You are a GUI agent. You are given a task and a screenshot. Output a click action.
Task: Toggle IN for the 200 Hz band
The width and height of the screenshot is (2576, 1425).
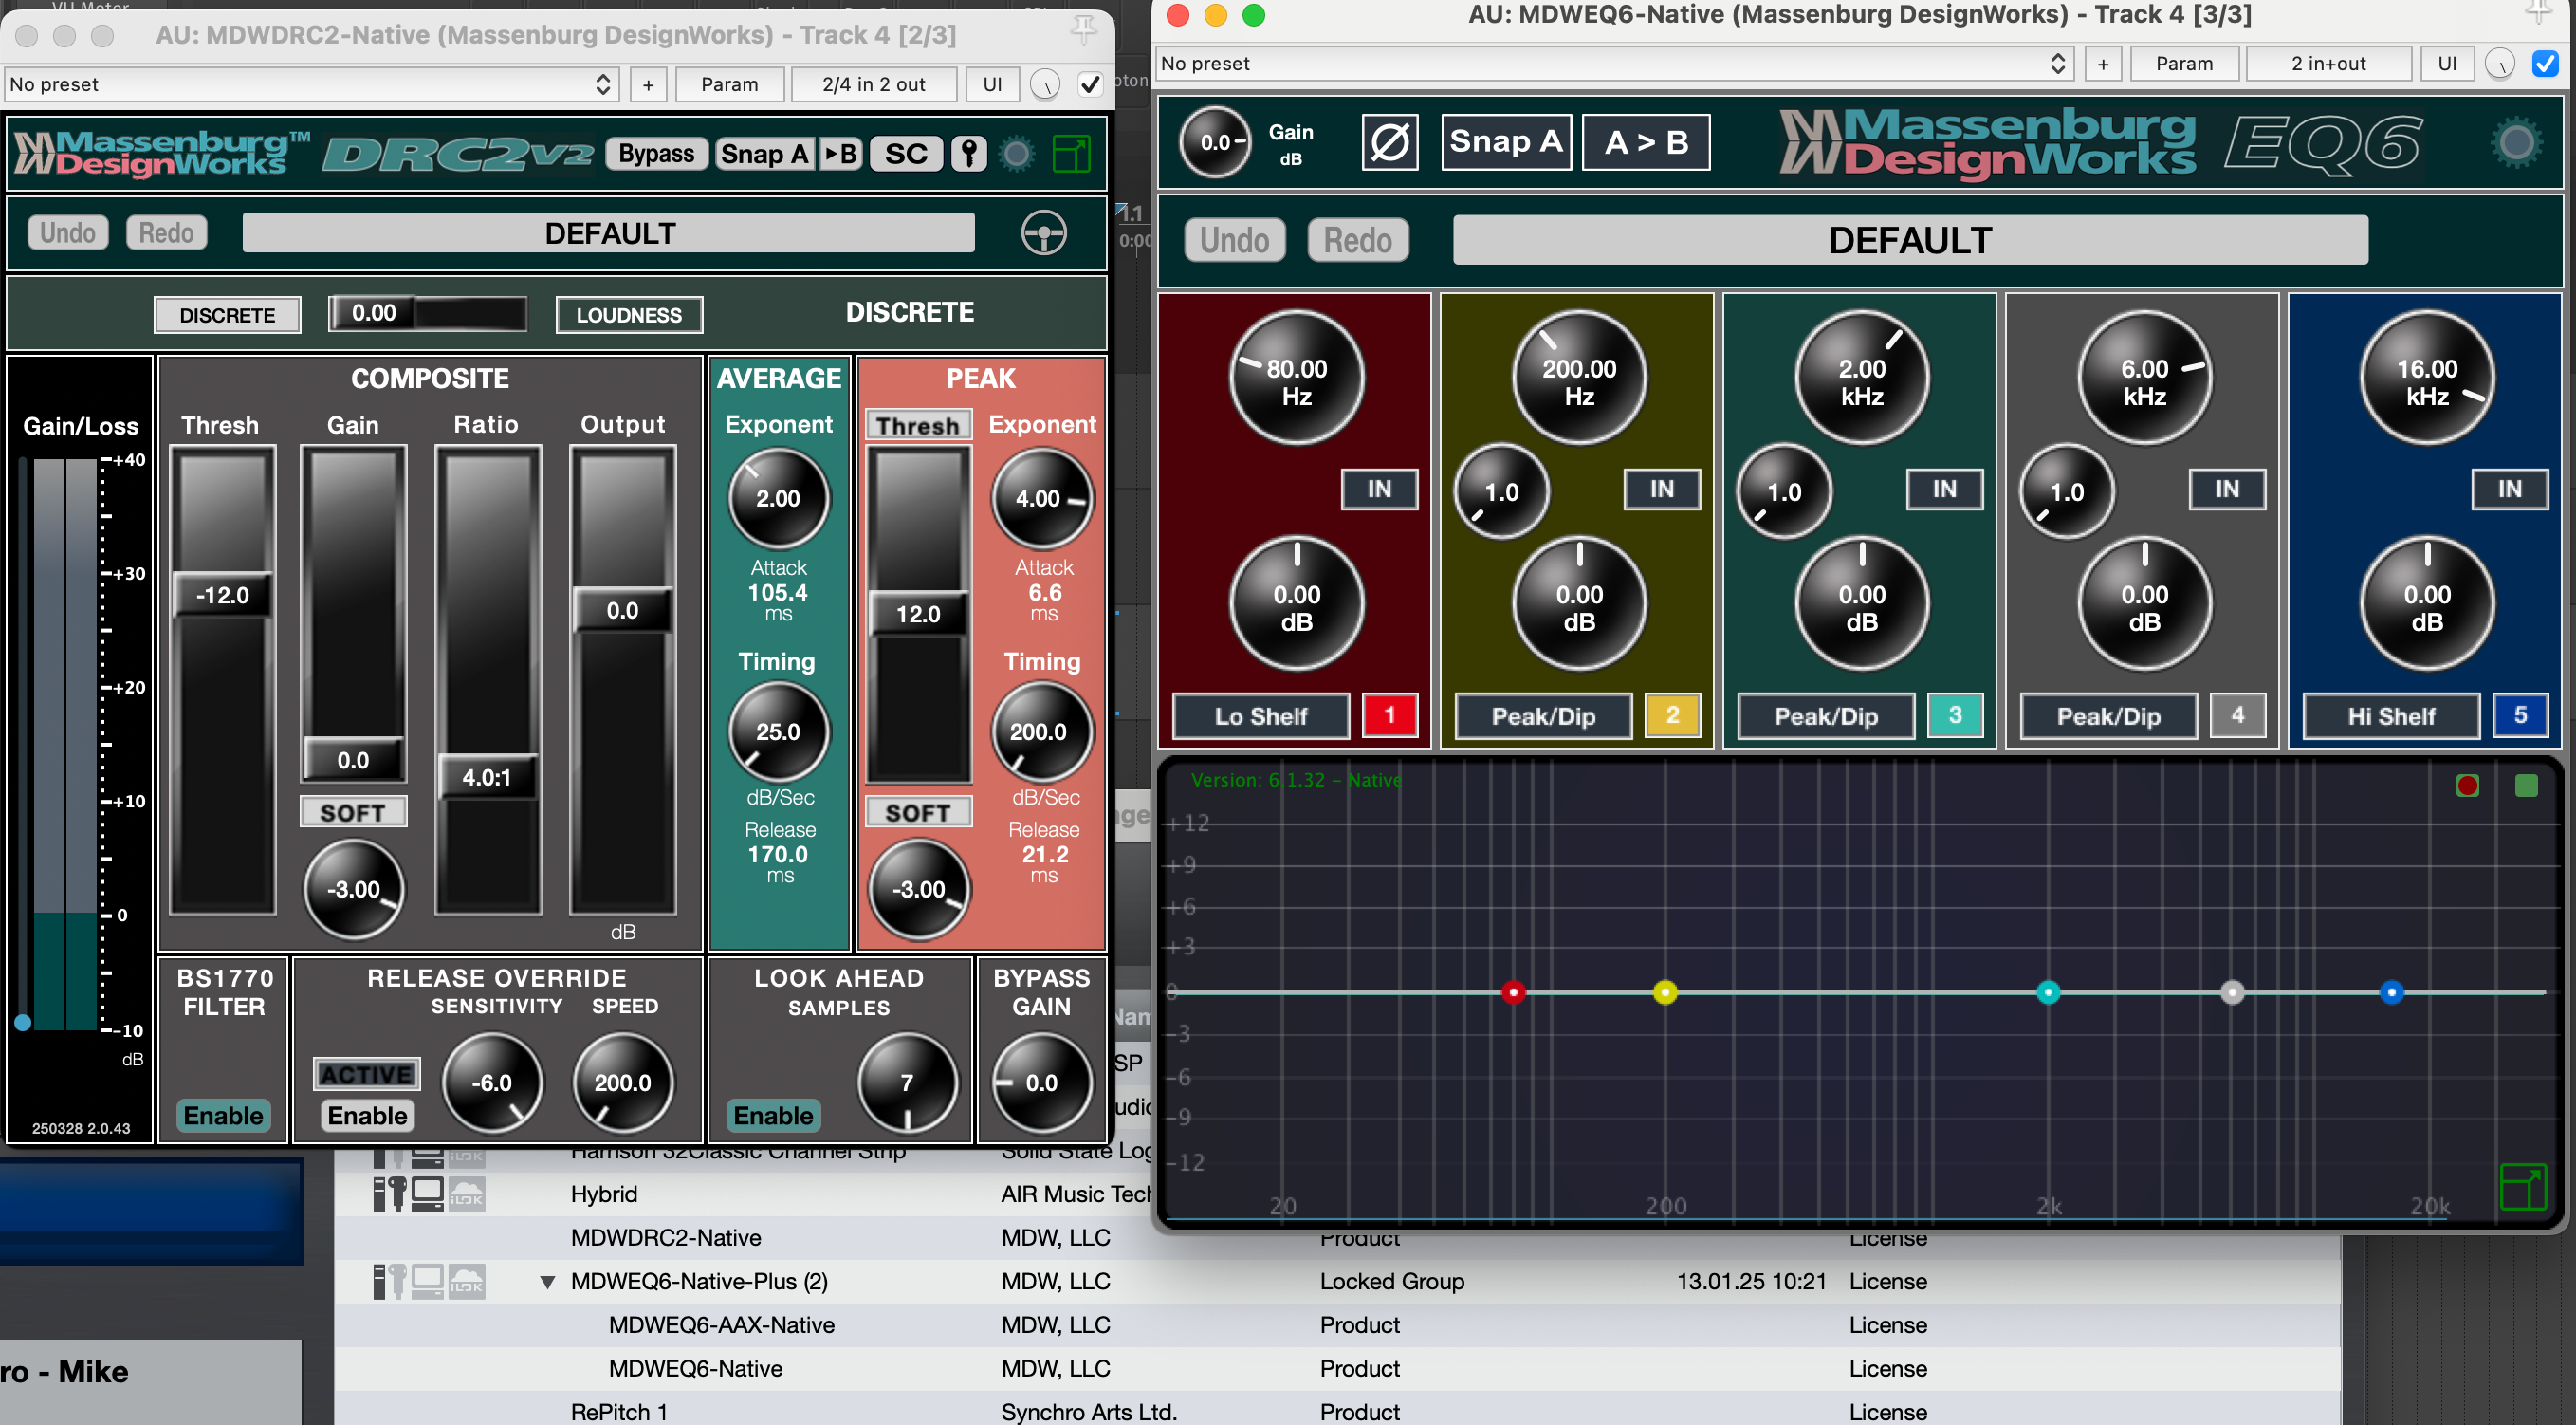point(1661,489)
